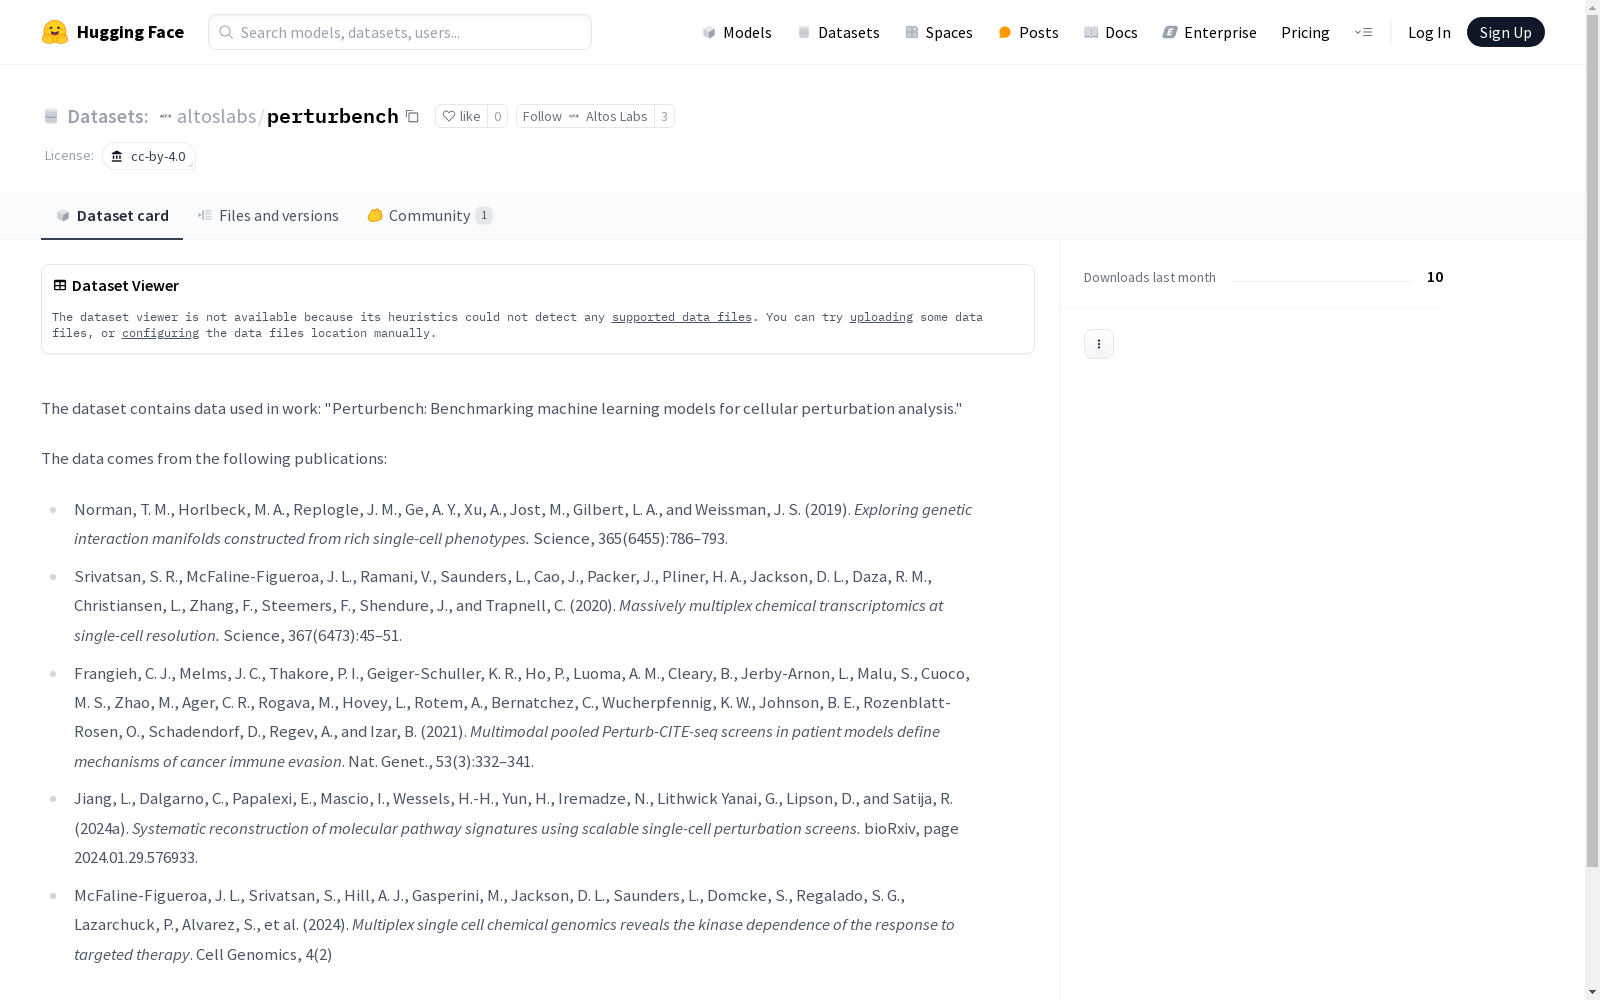Click the Hugging Face logo icon

pos(55,32)
